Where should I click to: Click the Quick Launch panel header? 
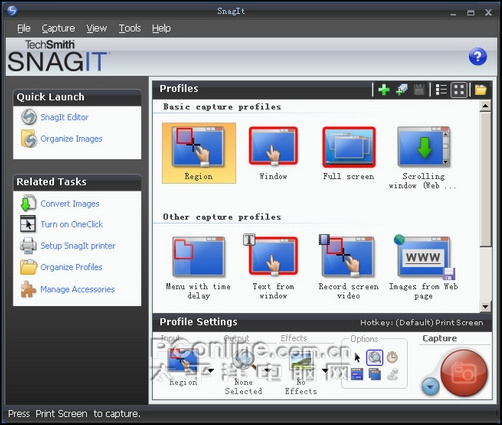click(77, 97)
